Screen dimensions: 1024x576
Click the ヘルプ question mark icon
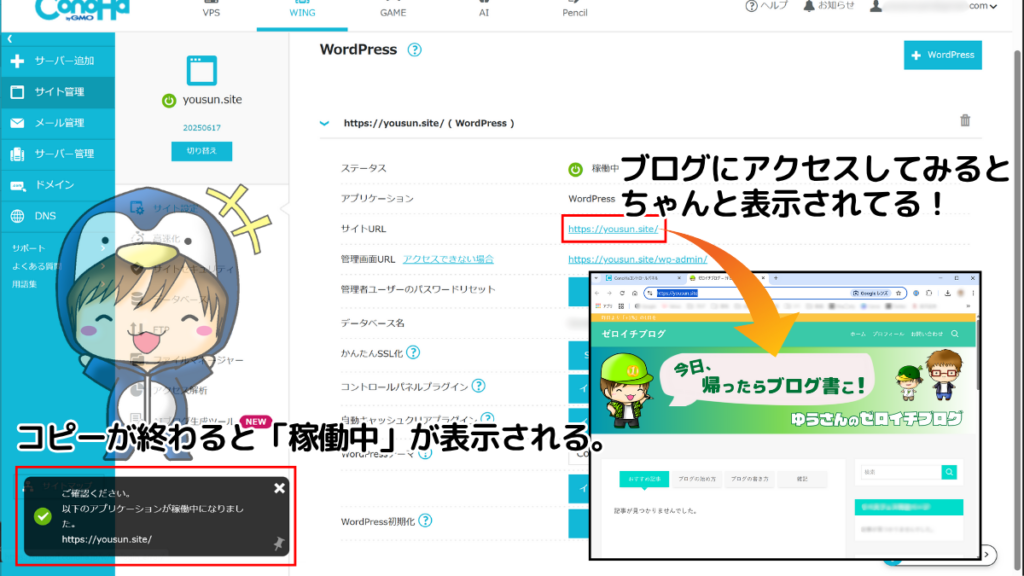(751, 6)
